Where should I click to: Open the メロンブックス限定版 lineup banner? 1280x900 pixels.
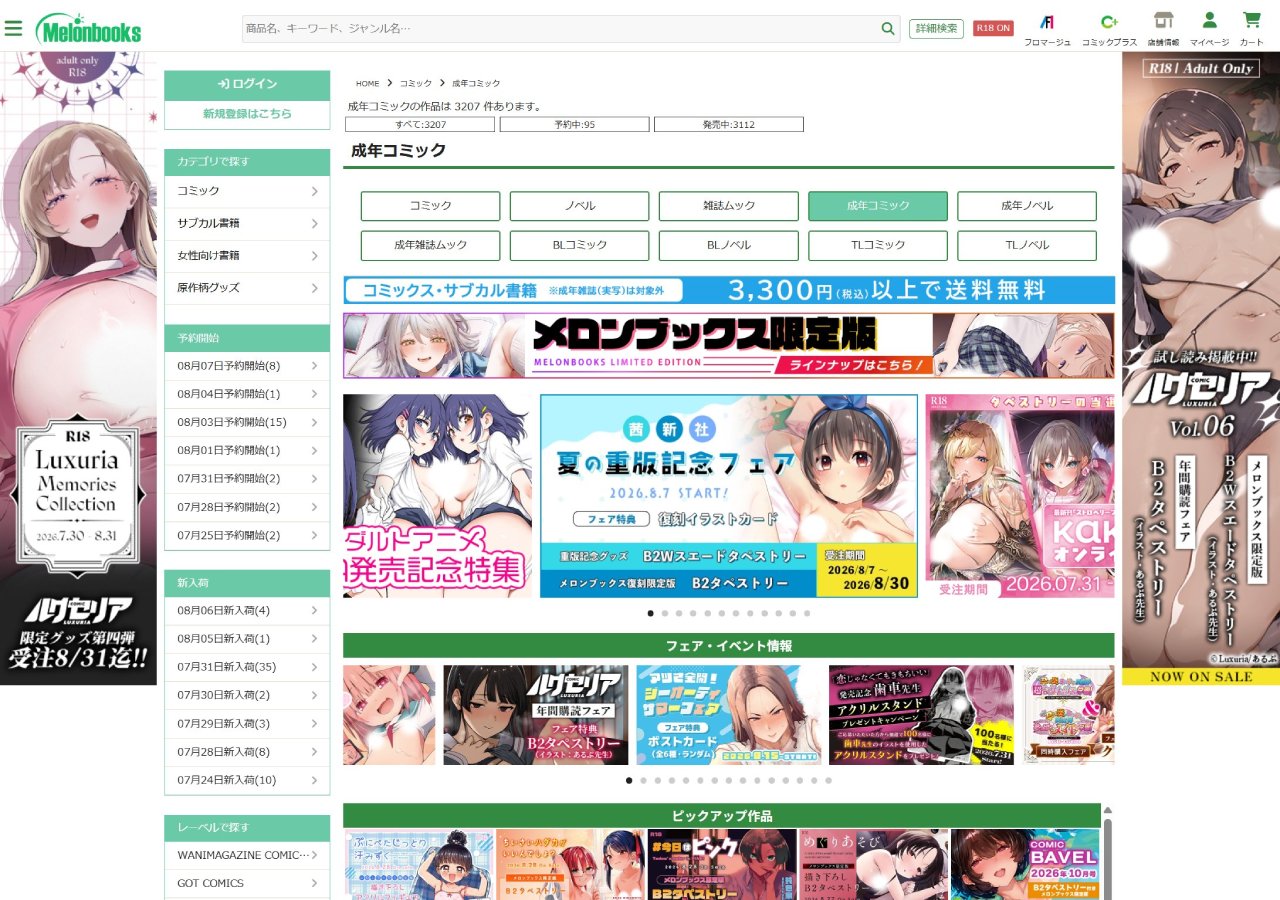[x=729, y=345]
